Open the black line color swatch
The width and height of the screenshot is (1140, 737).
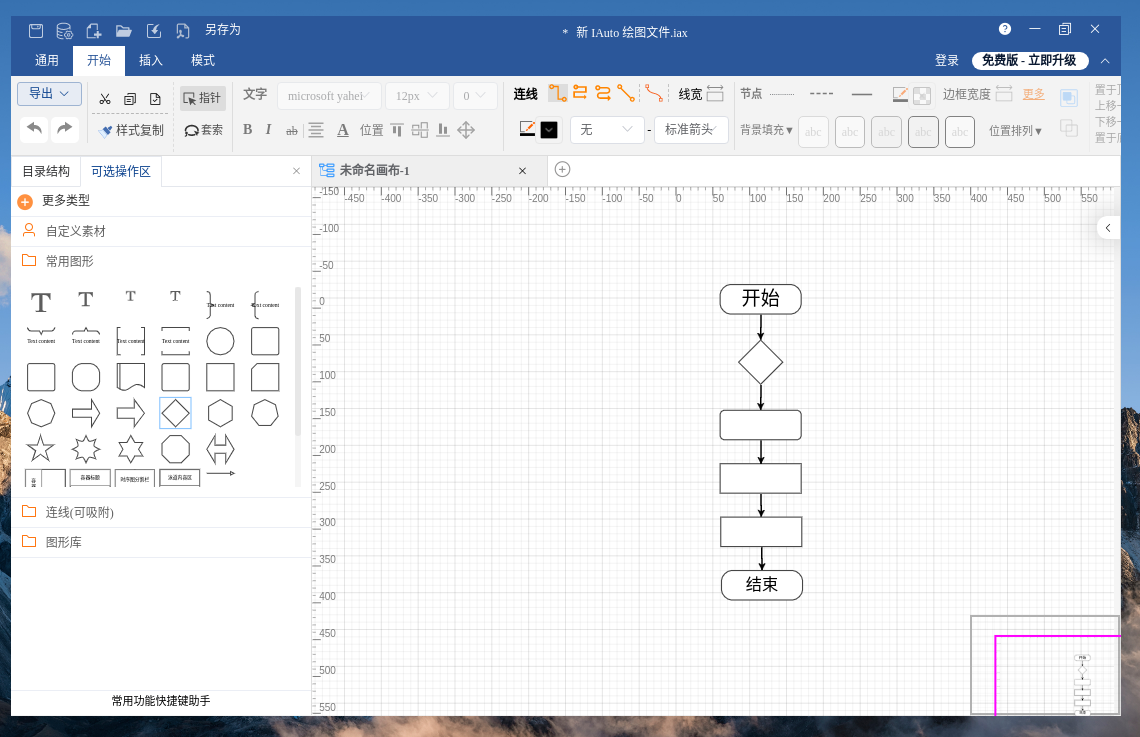[549, 130]
